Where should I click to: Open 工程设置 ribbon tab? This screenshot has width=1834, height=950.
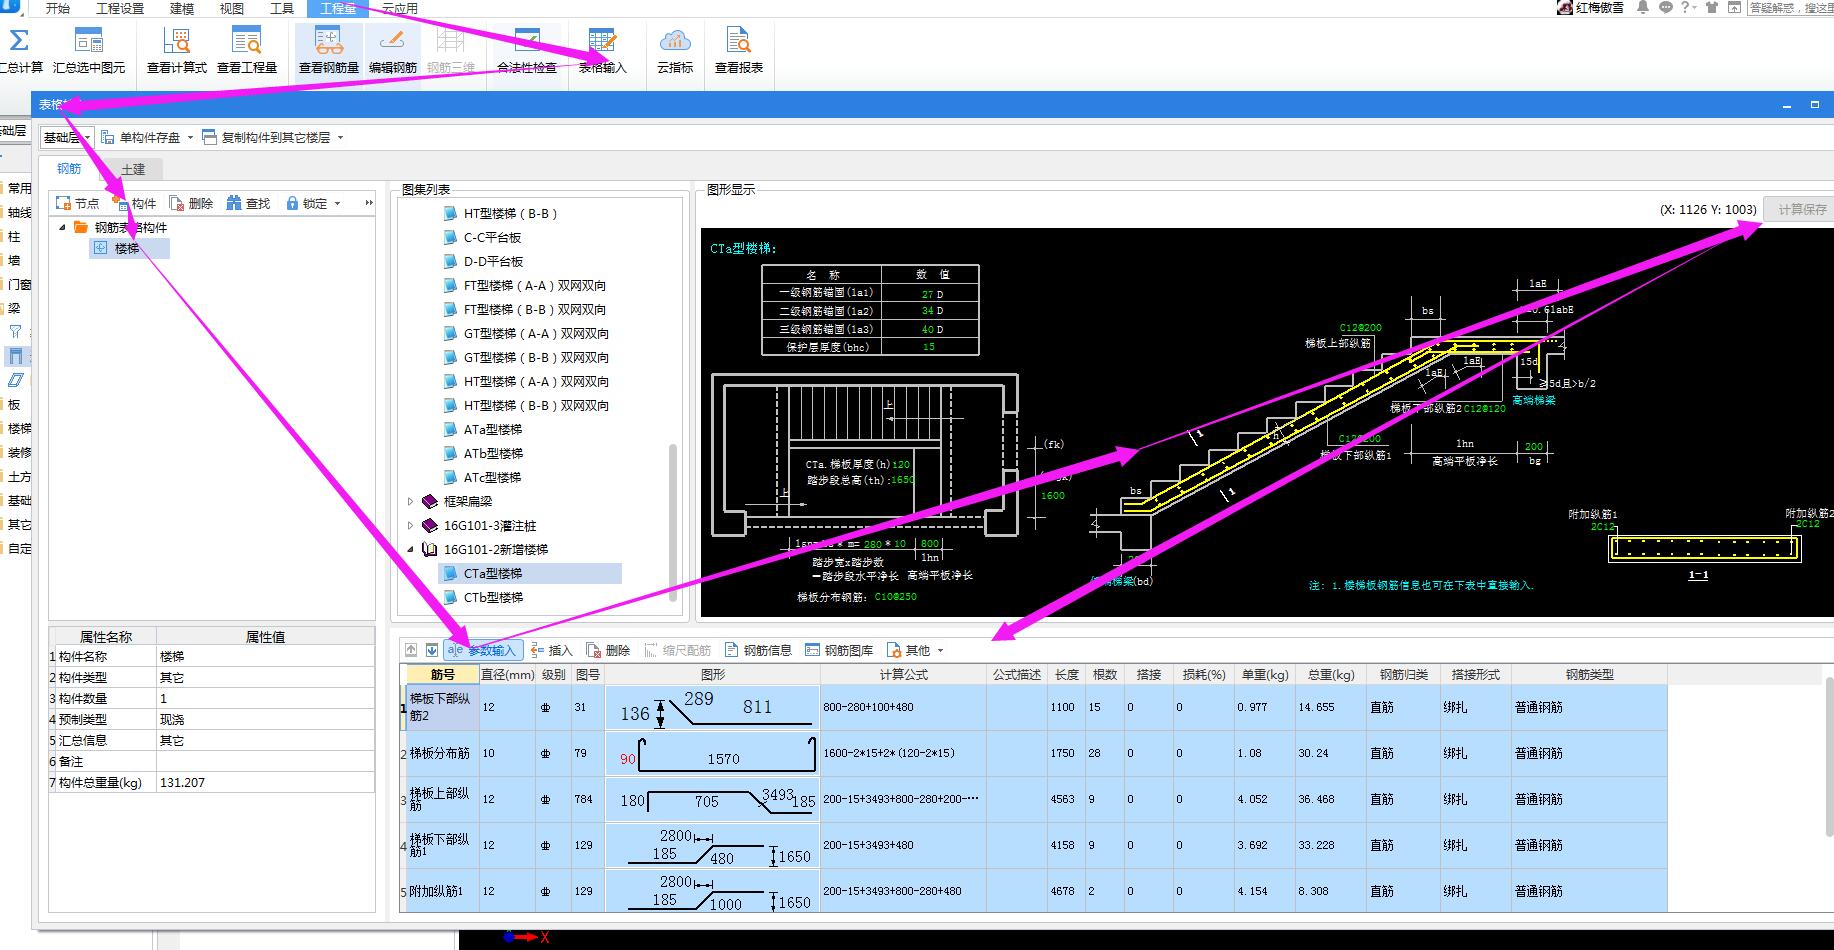(120, 8)
